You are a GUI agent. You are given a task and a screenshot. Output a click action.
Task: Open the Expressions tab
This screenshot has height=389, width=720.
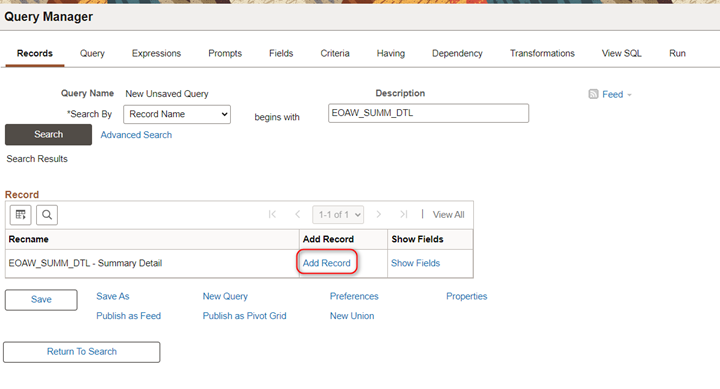pyautogui.click(x=156, y=53)
